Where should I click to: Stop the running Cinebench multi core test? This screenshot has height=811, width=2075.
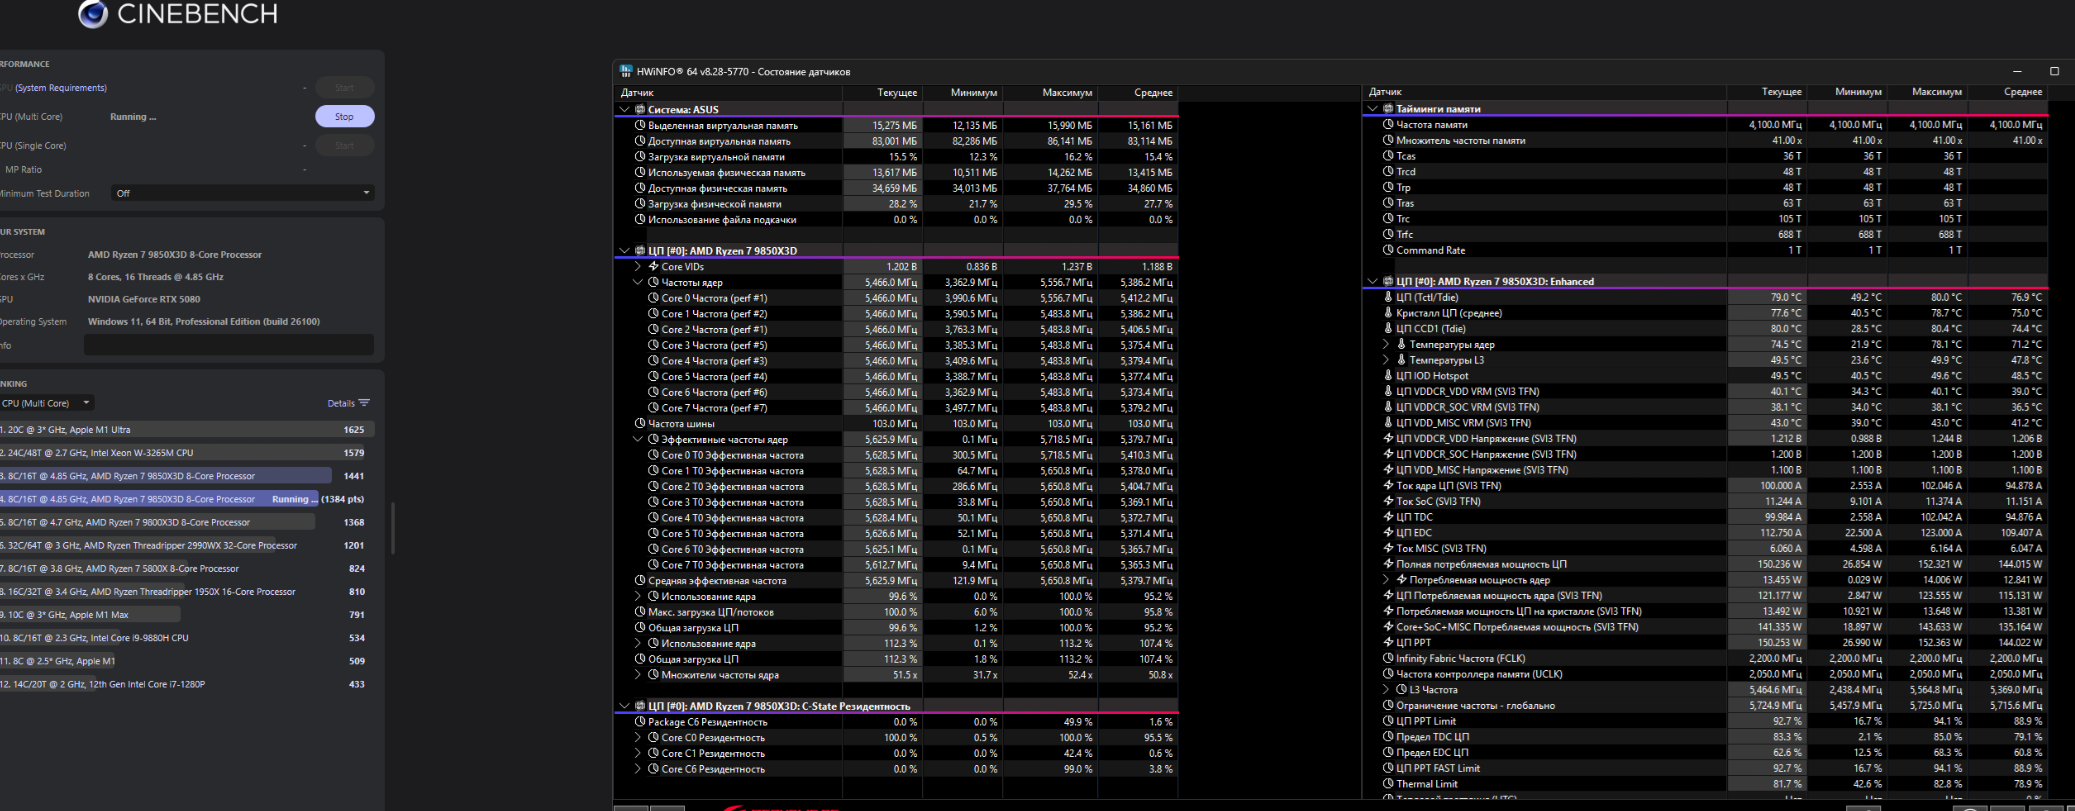(345, 117)
